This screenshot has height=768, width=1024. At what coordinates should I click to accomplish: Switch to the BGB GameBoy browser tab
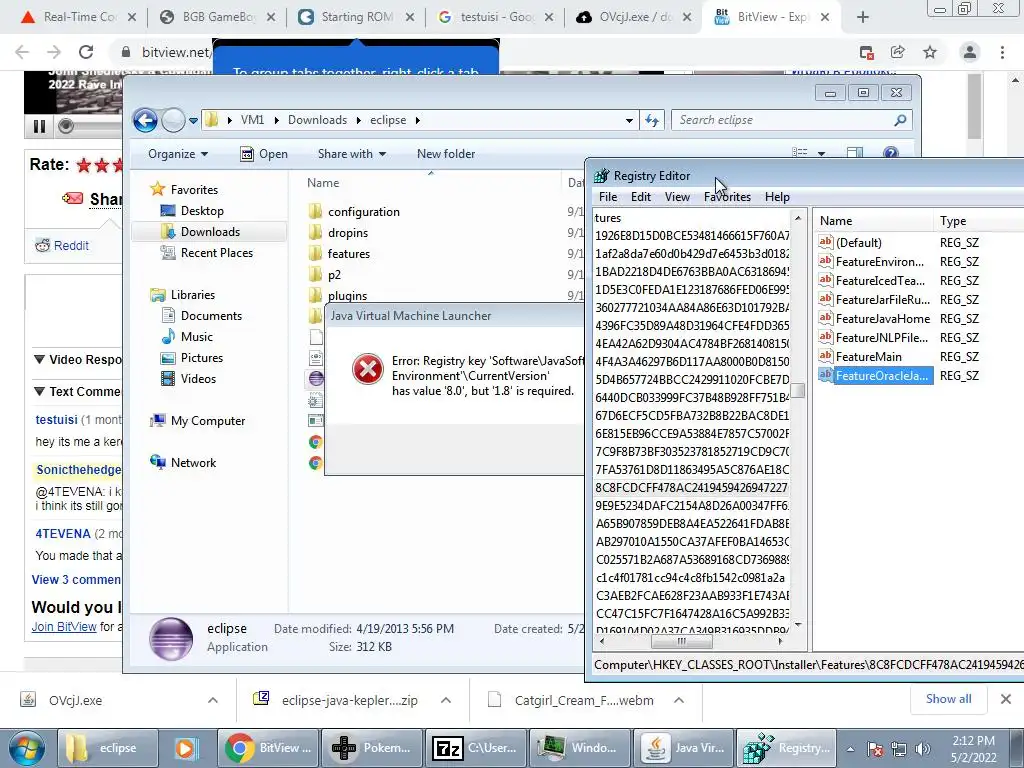(217, 17)
